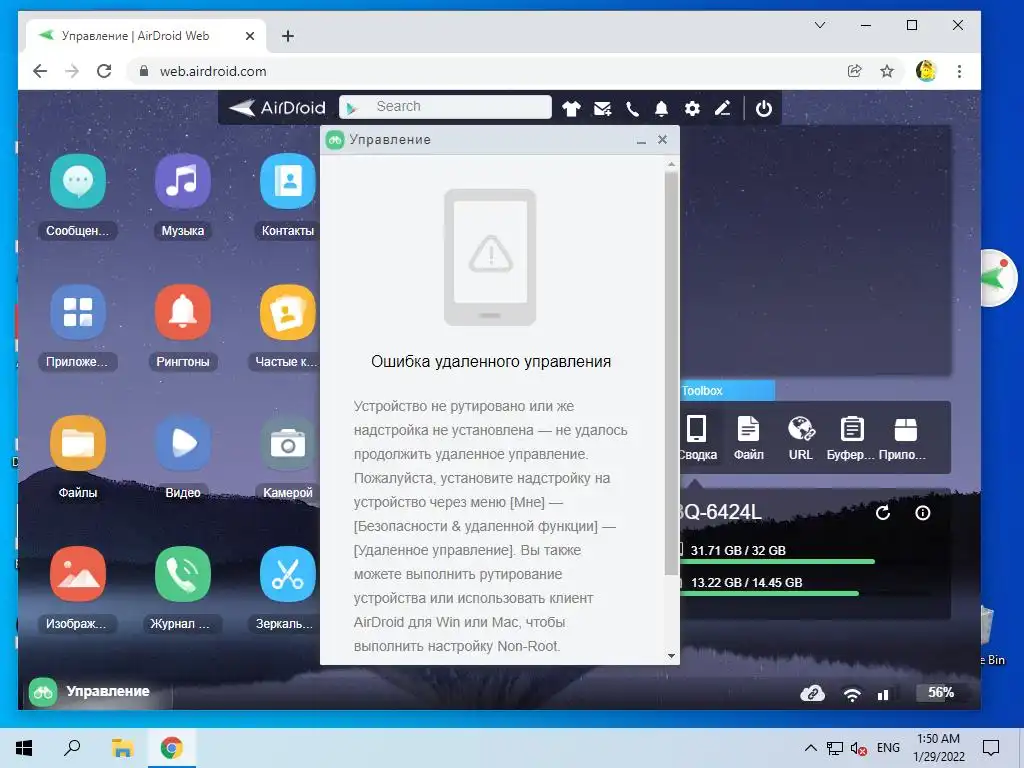Click the new message envelope icon
The image size is (1024, 768).
coord(602,108)
